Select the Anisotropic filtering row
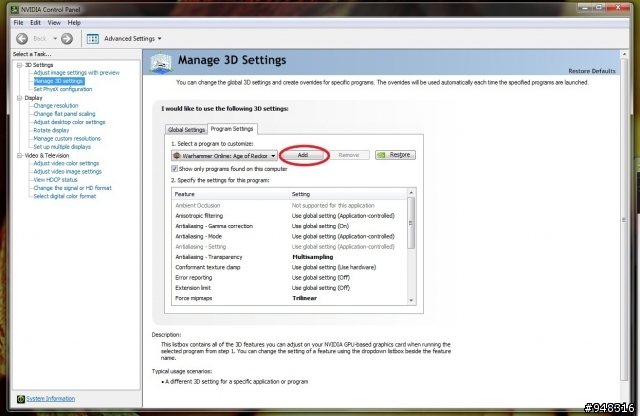The width and height of the screenshot is (640, 416). tap(289, 216)
